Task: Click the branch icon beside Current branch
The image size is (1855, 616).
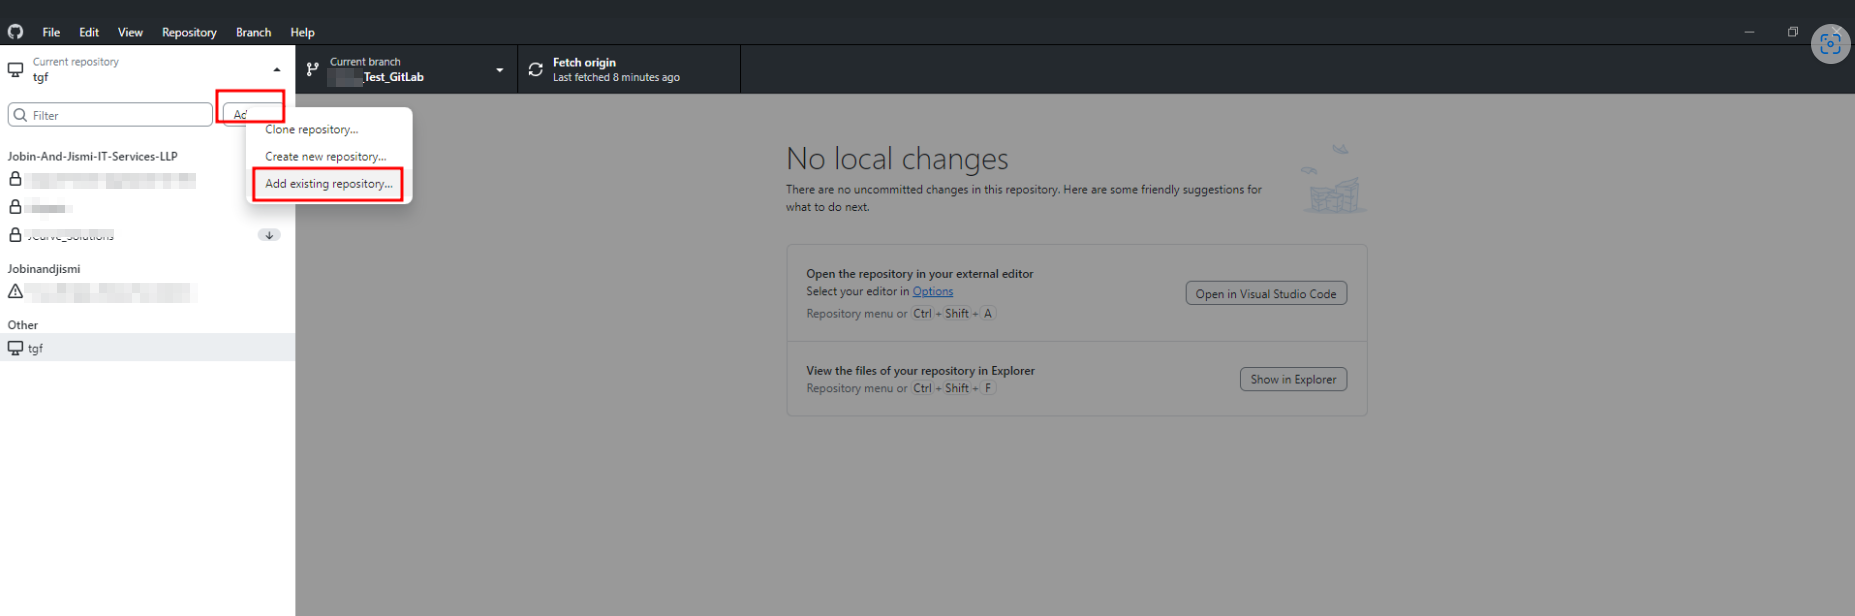Action: (x=313, y=70)
